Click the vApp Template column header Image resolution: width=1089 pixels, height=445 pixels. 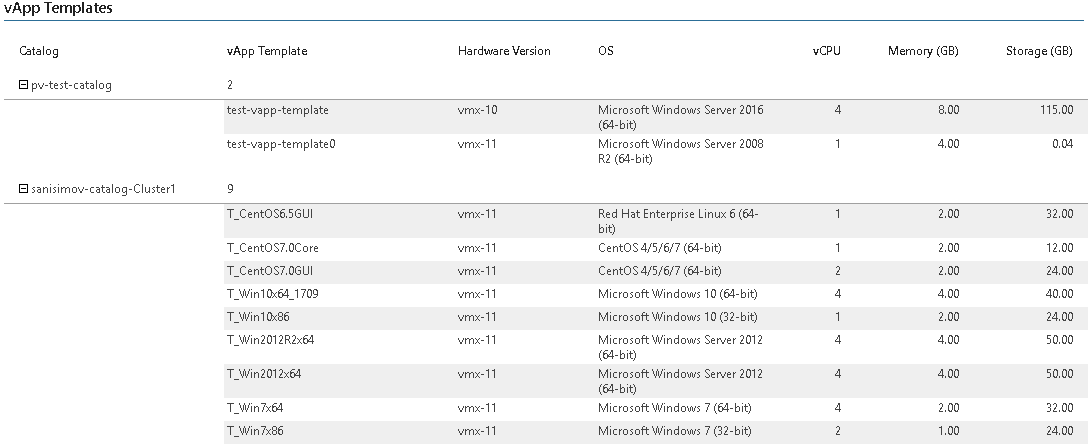[x=267, y=51]
